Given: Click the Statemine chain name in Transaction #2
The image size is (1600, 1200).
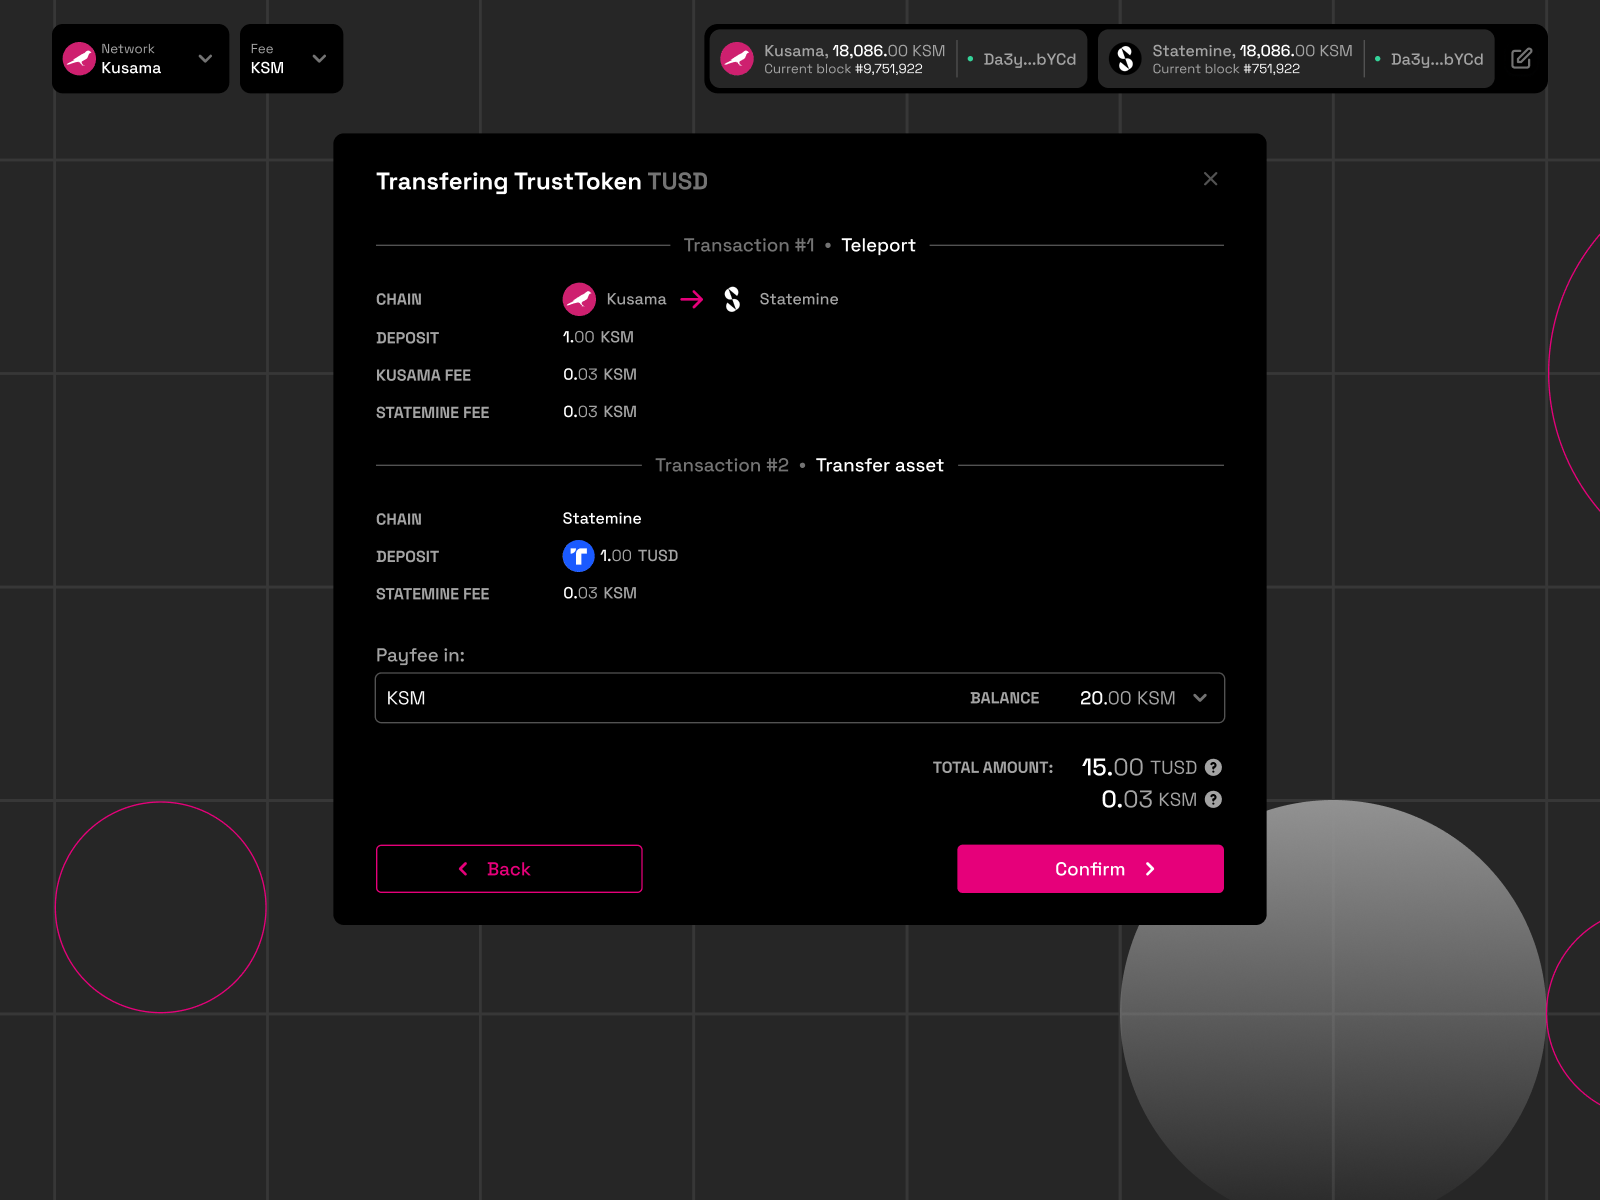Looking at the screenshot, I should click(602, 518).
